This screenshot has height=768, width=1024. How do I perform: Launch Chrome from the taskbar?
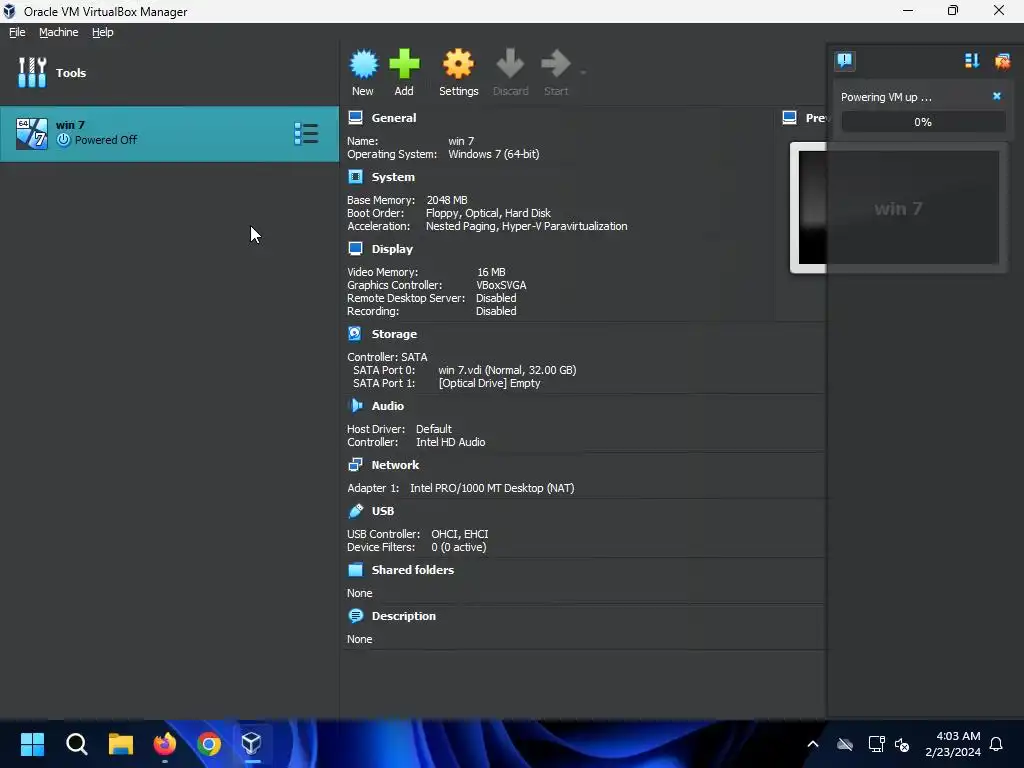pos(209,743)
